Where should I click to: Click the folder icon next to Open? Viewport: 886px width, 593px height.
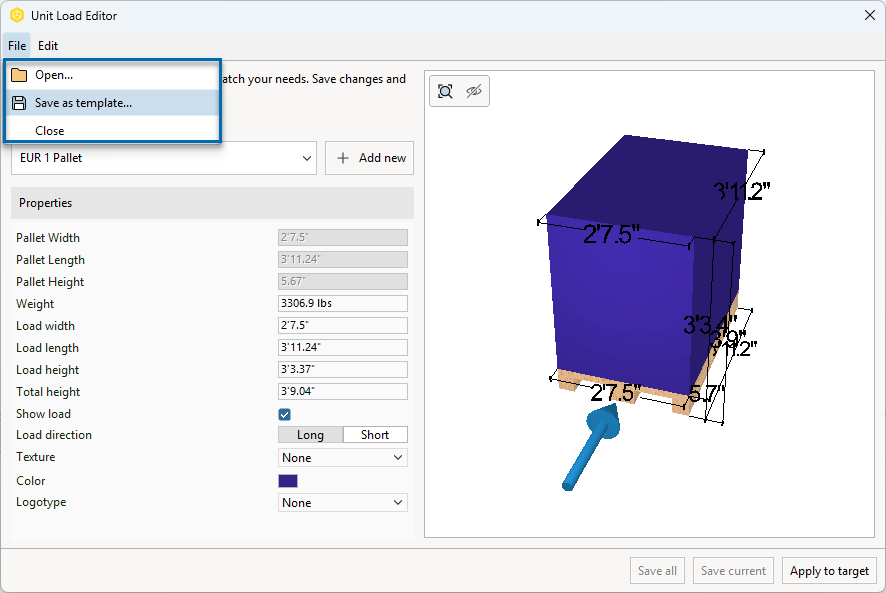[x=19, y=75]
